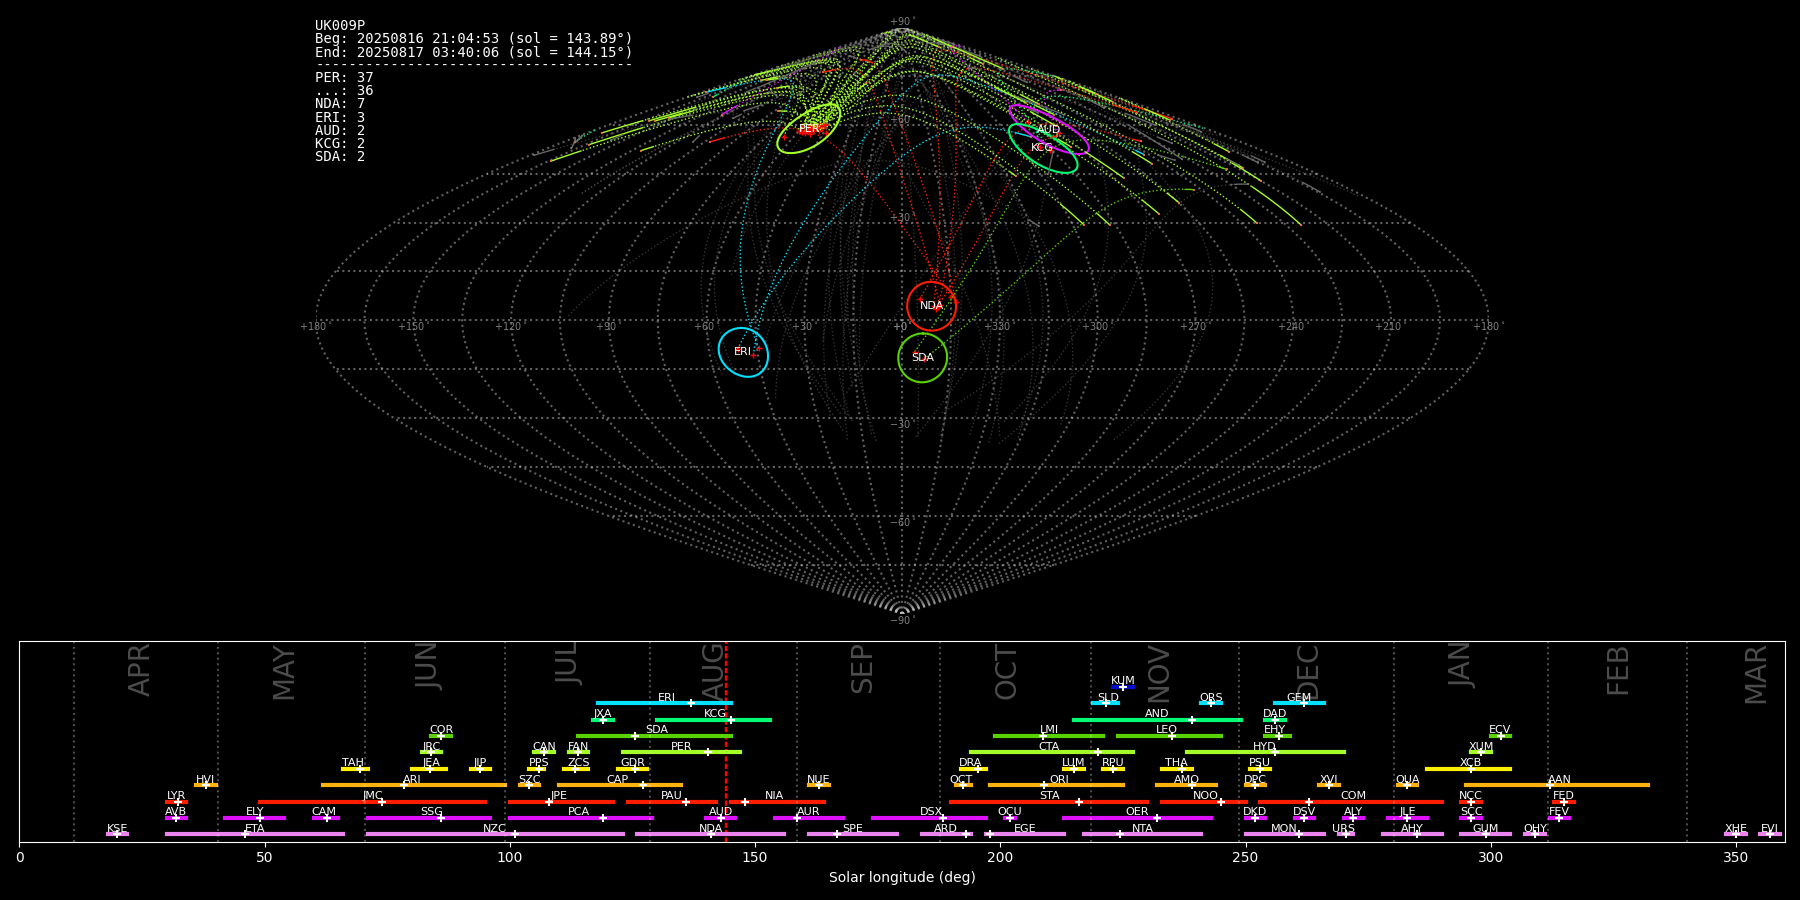
Task: Click the KUM shower bar in timeline
Action: pos(1123,687)
